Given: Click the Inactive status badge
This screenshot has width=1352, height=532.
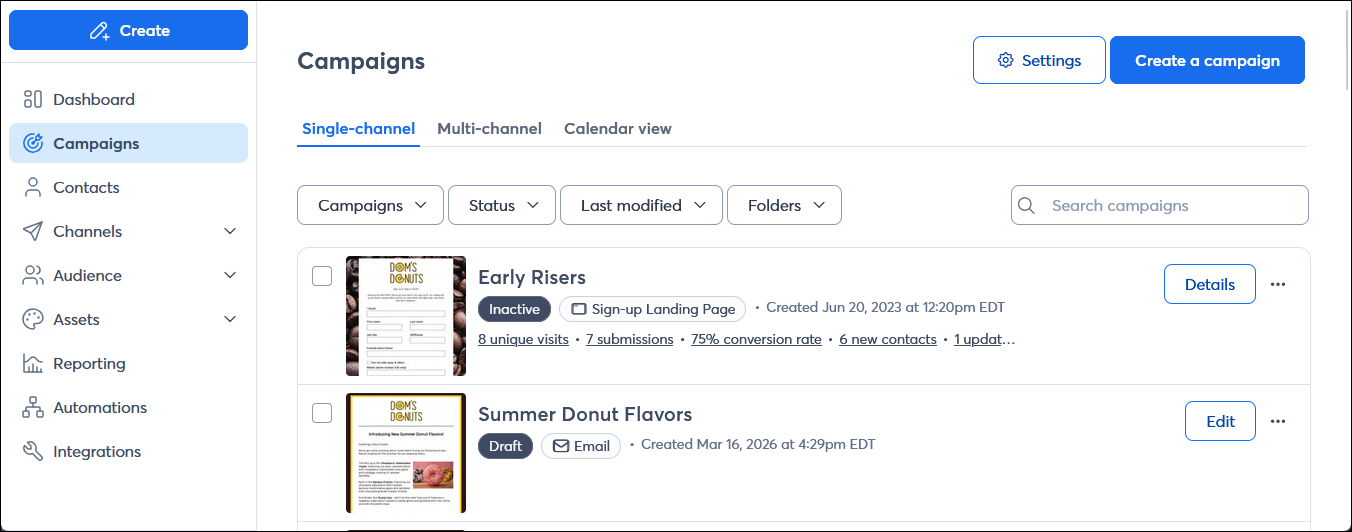Looking at the screenshot, I should [514, 309].
